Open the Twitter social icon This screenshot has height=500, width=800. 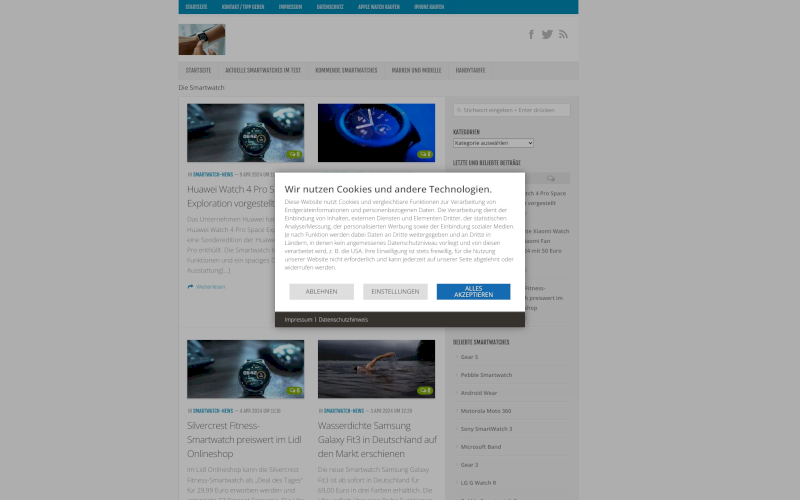(547, 34)
